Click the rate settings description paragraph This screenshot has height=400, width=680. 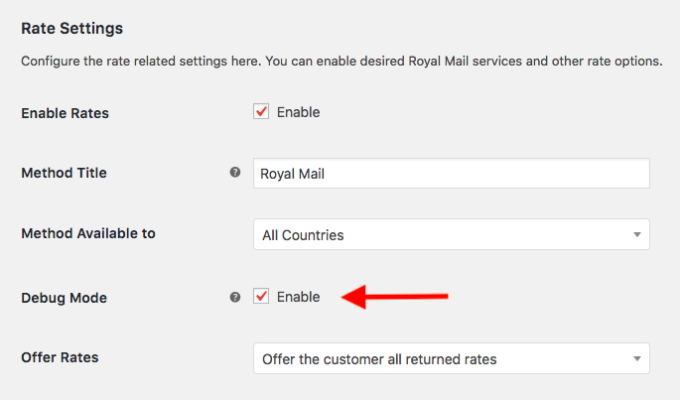[342, 61]
